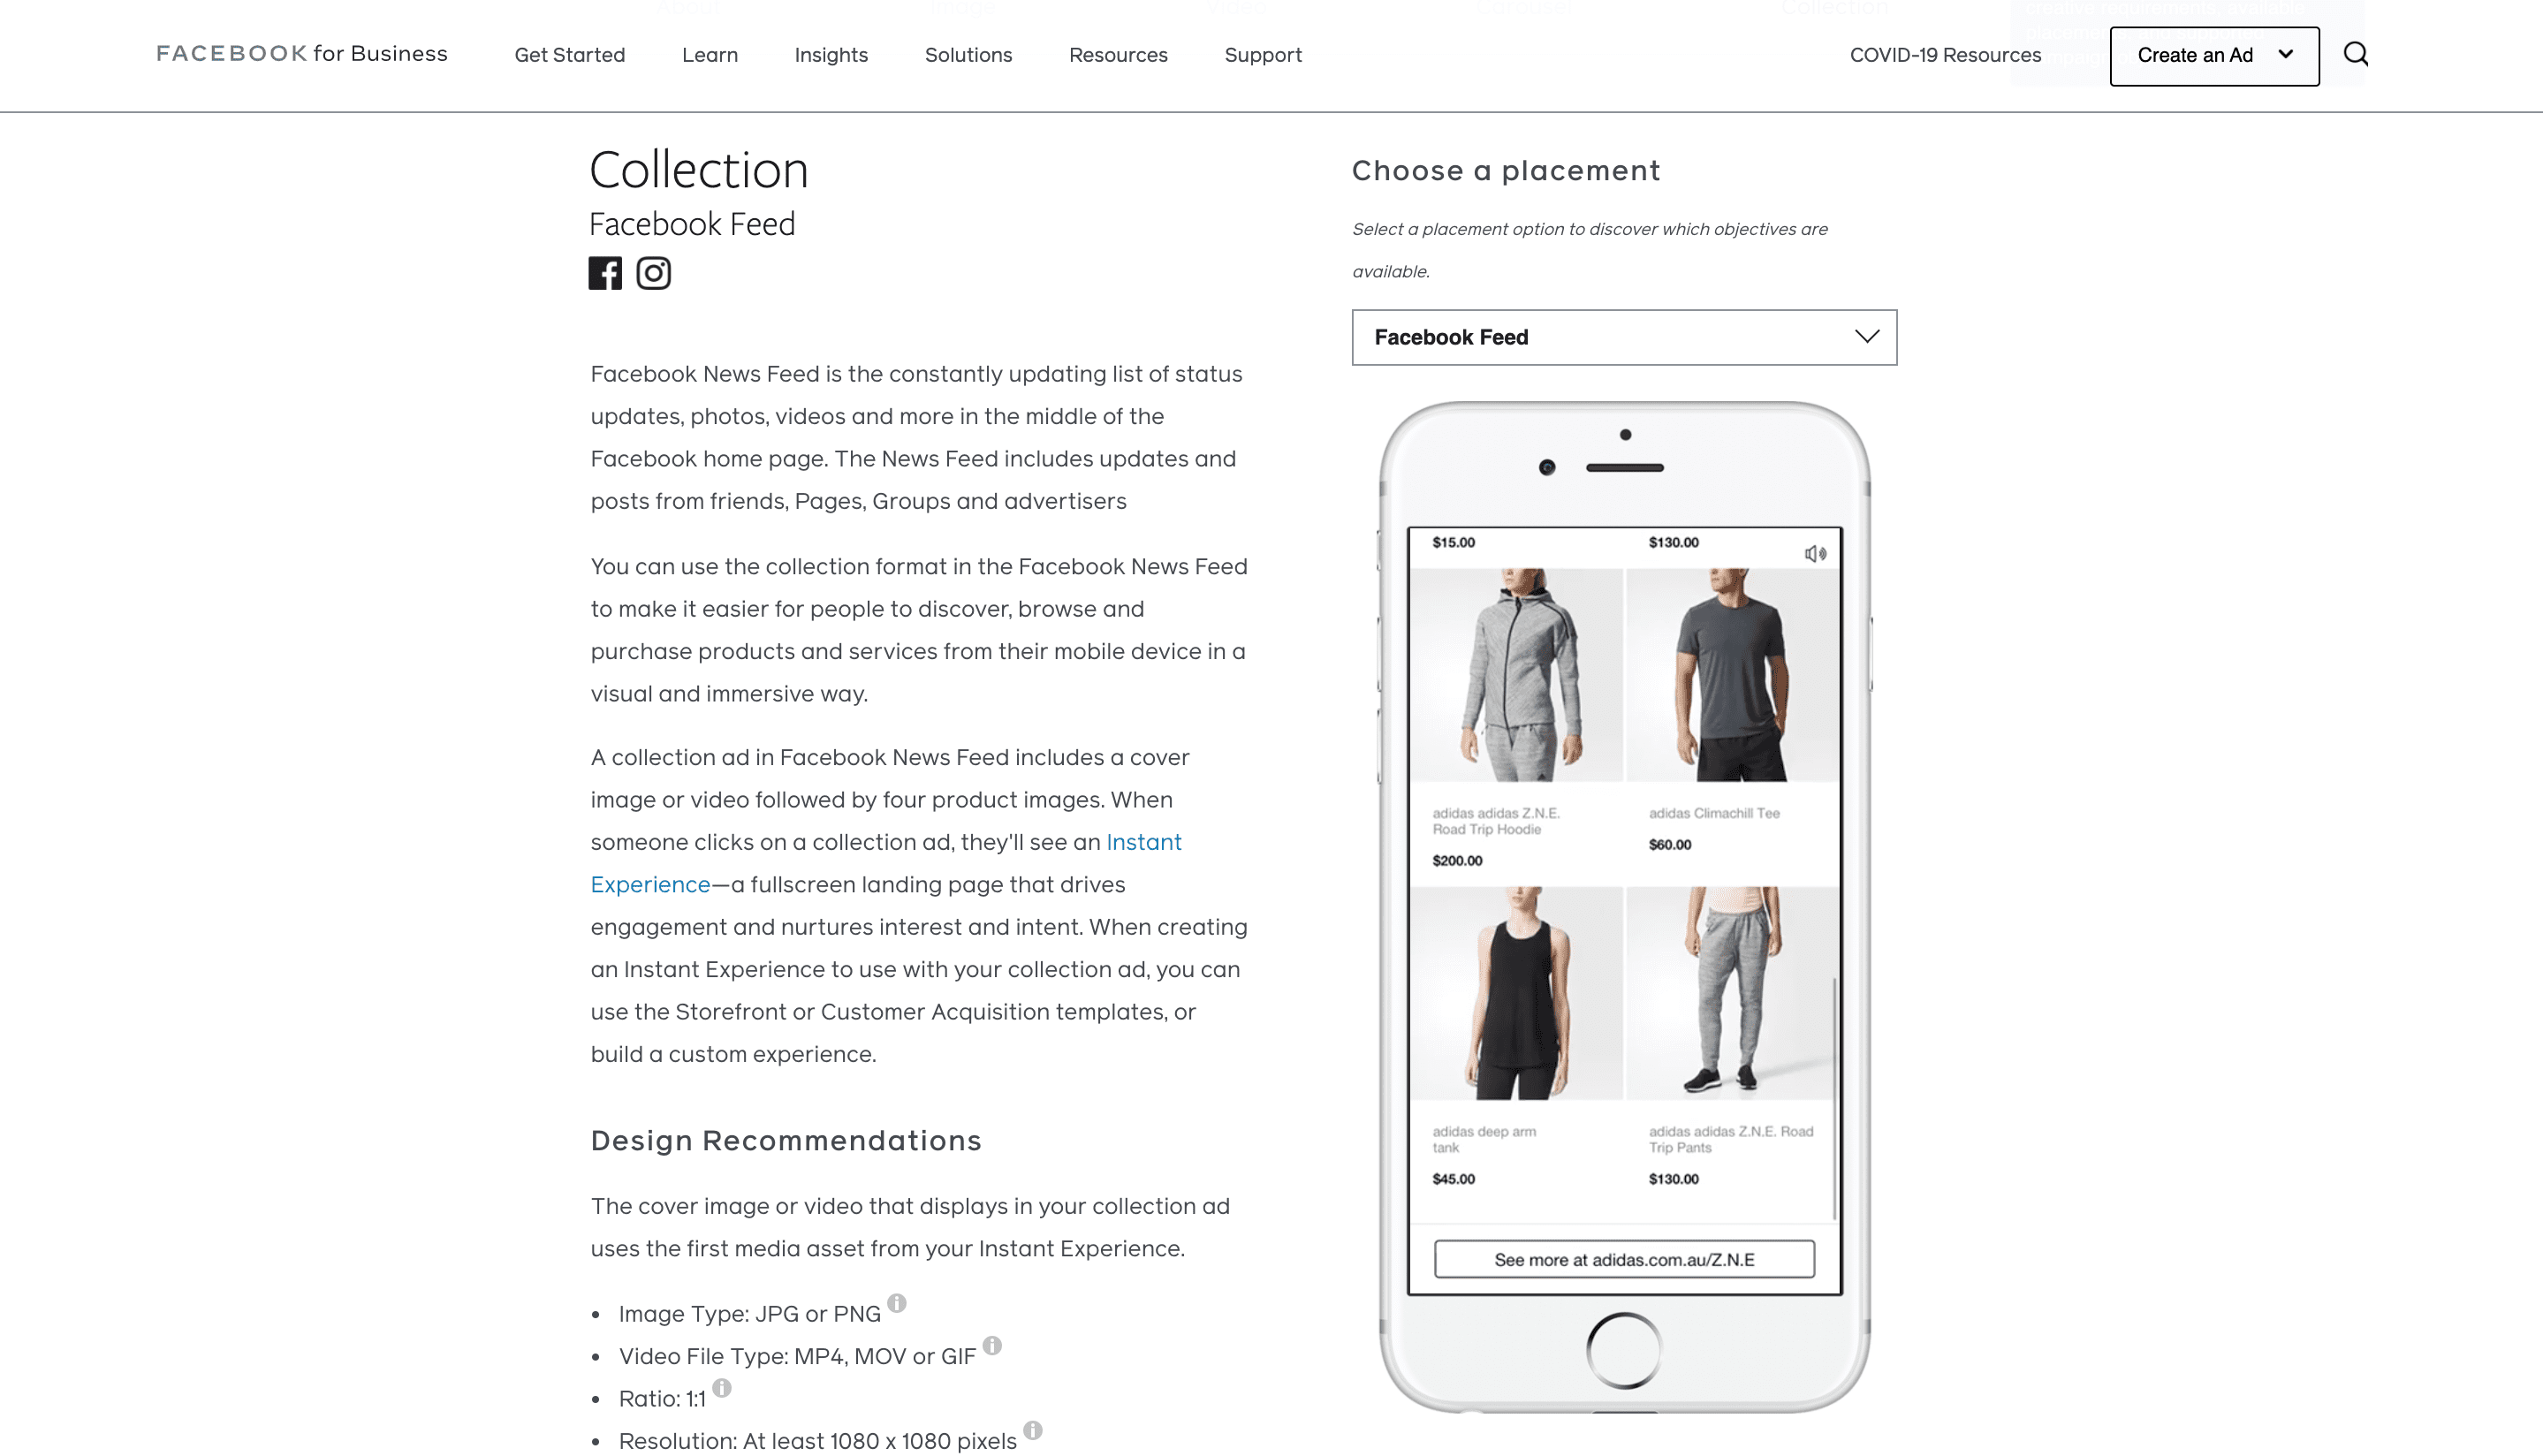This screenshot has height=1456, width=2543.
Task: Click the volume/speaker icon on the ad preview
Action: click(1815, 551)
